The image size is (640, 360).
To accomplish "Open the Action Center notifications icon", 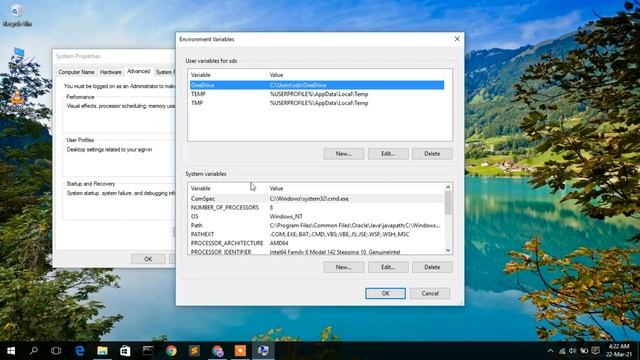I will (x=596, y=351).
